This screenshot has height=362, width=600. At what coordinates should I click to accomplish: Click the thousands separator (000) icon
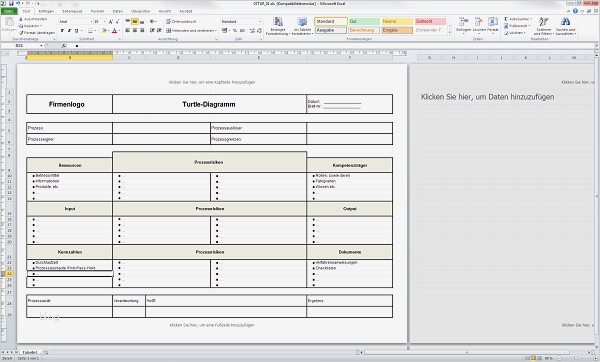(242, 30)
